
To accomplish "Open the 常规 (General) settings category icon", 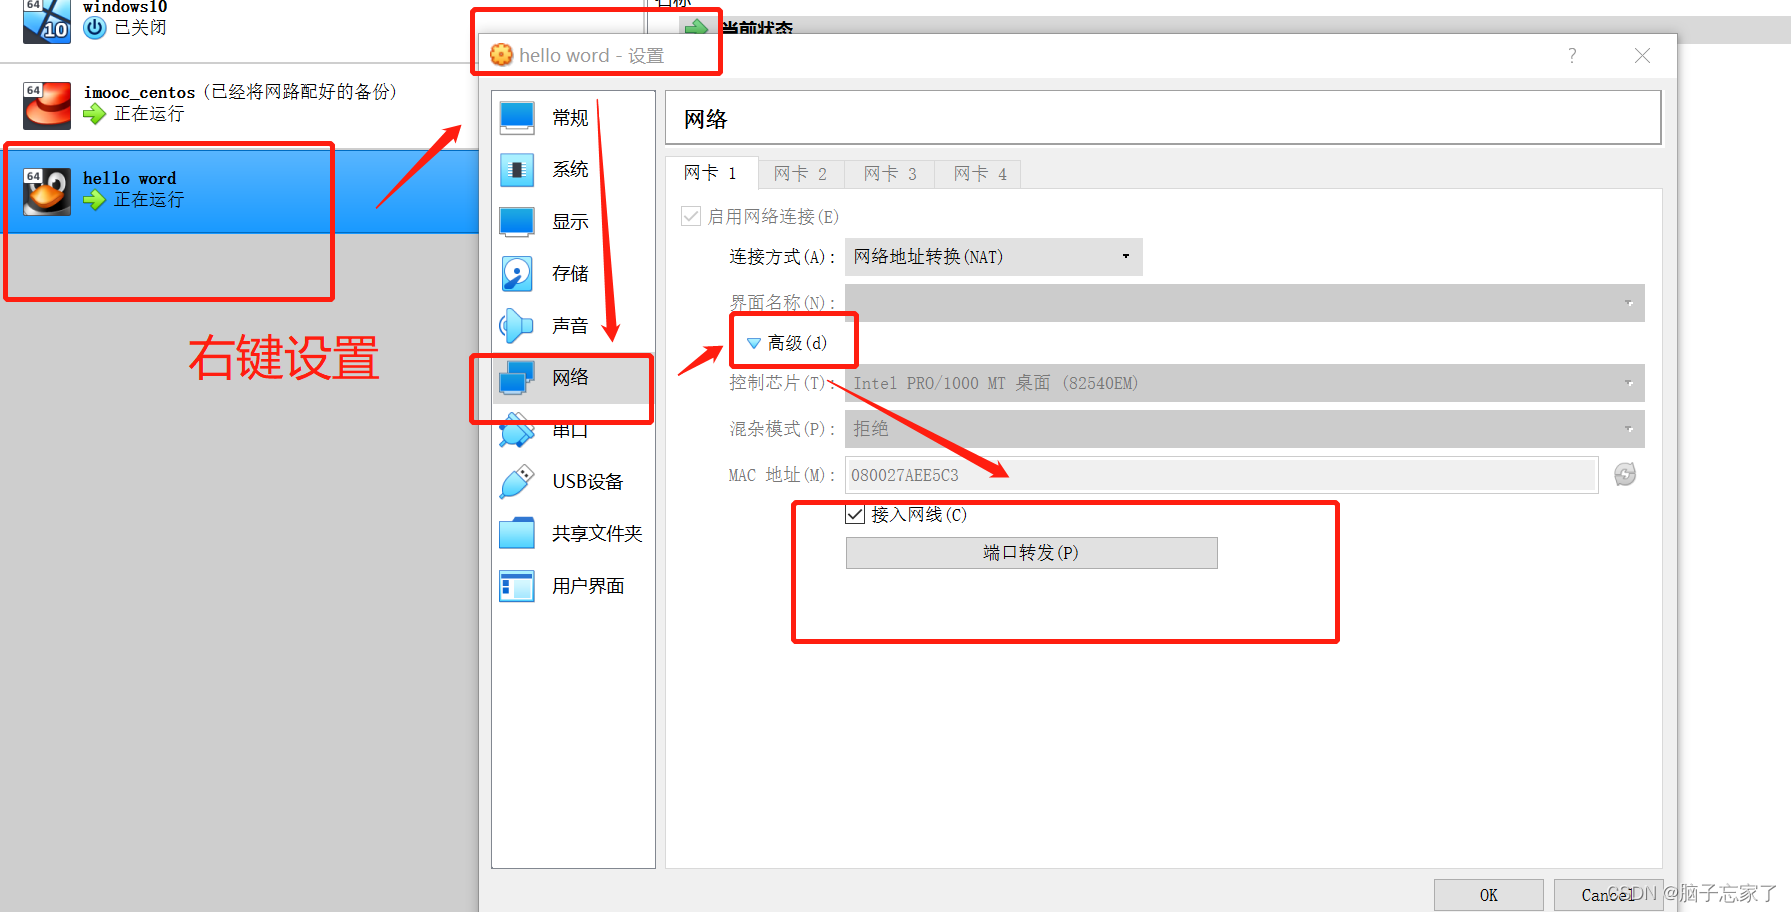I will [517, 118].
